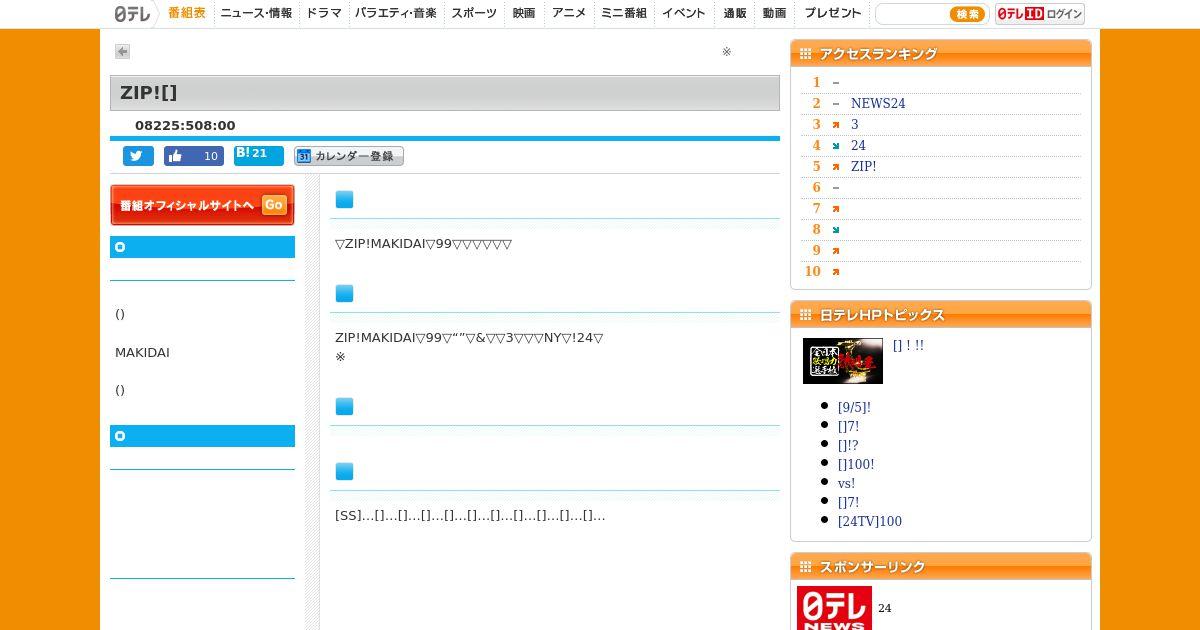Open the 日テレ logo home link
This screenshot has width=1200, height=630.
click(132, 14)
